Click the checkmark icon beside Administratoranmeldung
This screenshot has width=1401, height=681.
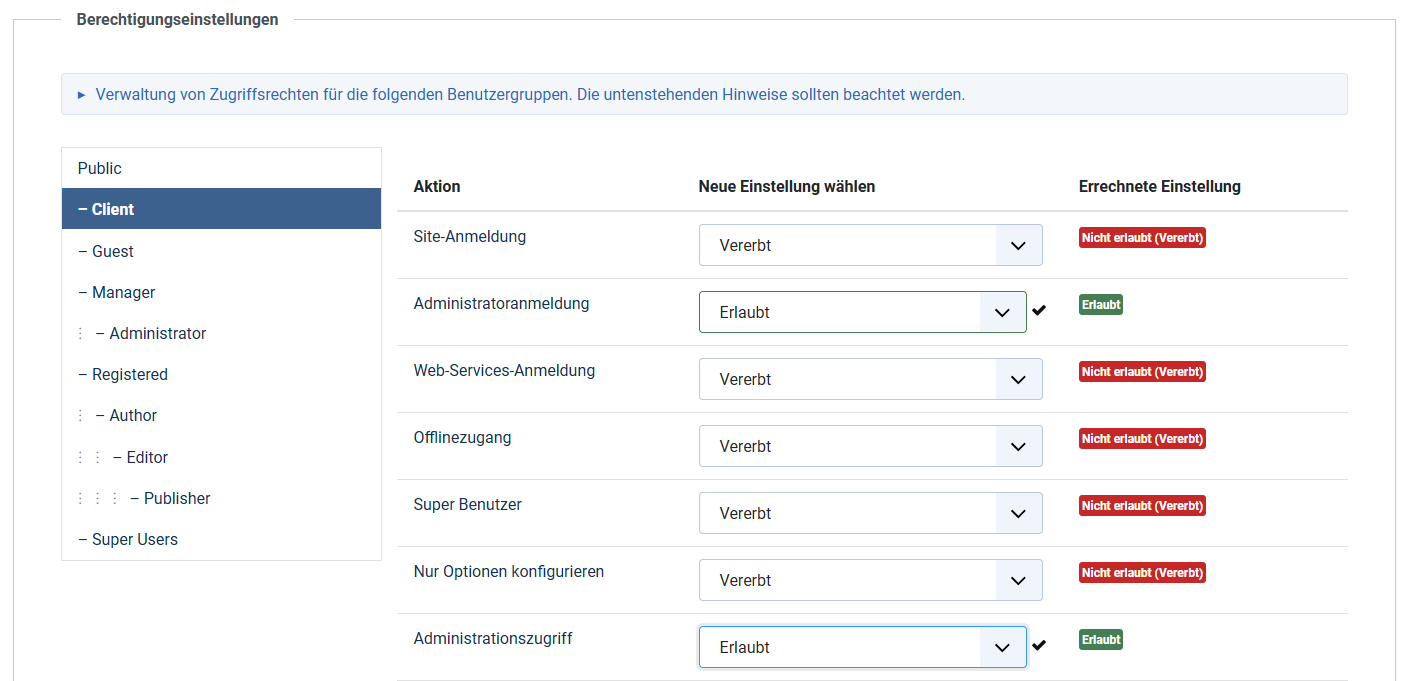coord(1039,310)
